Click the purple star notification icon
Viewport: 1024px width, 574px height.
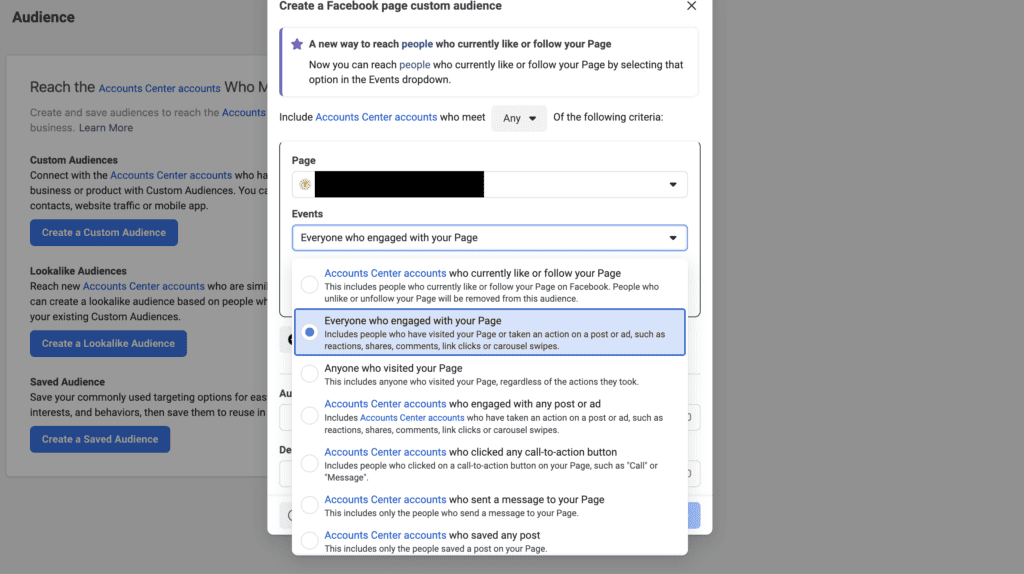[297, 44]
